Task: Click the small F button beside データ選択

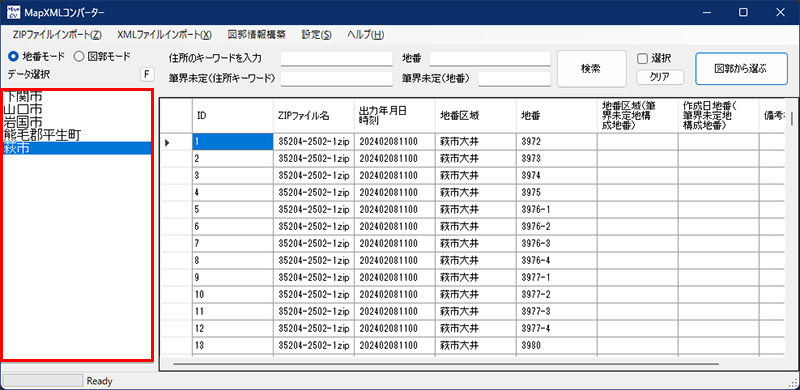Action: coord(147,75)
